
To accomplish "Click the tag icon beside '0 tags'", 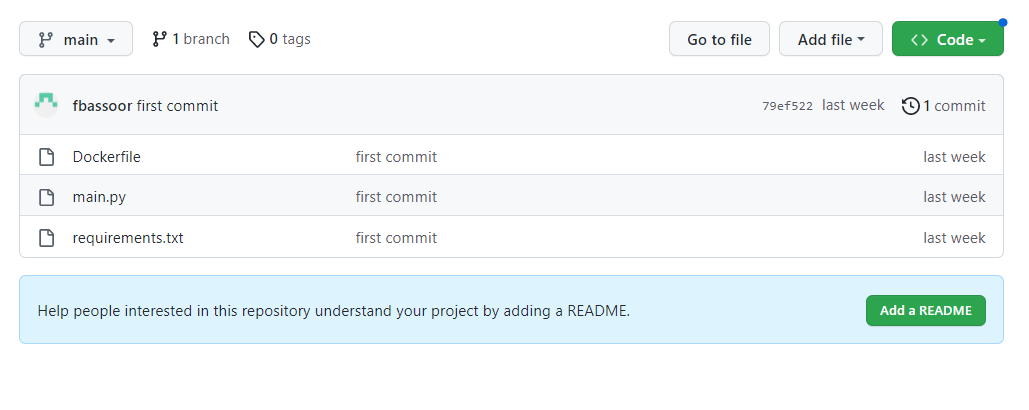I will click(257, 39).
